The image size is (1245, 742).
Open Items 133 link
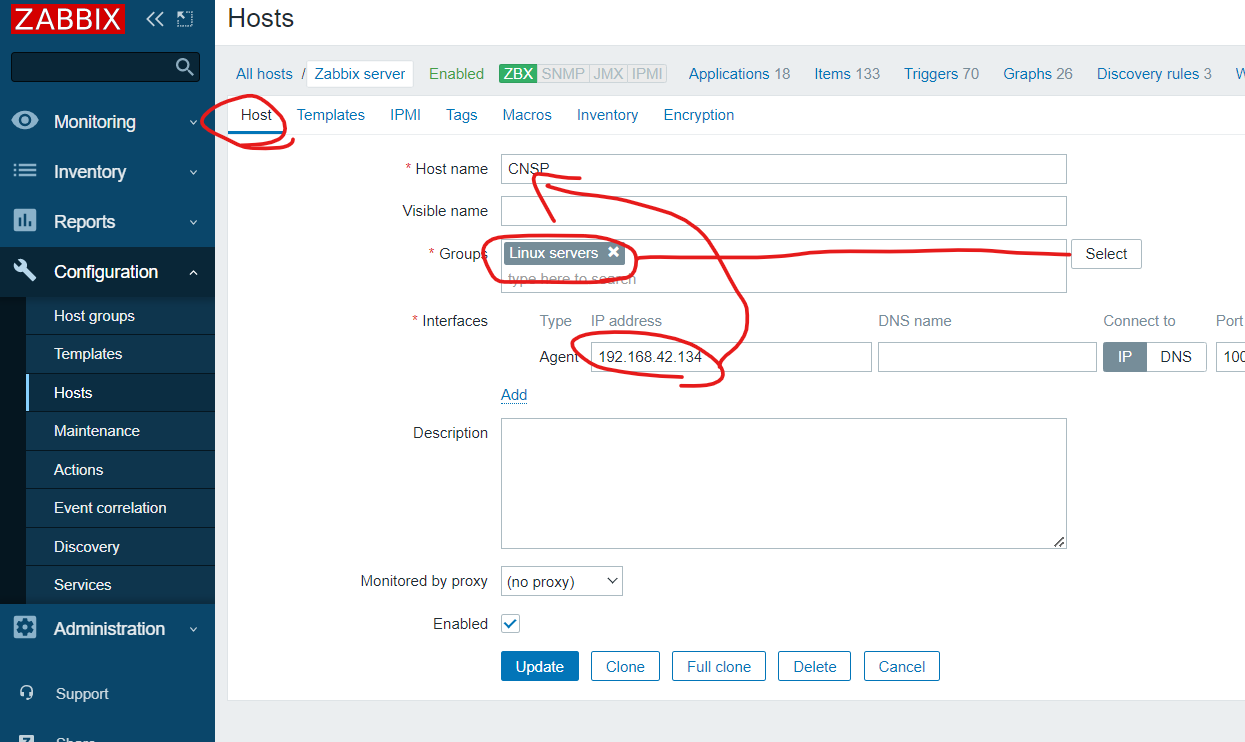tap(847, 74)
